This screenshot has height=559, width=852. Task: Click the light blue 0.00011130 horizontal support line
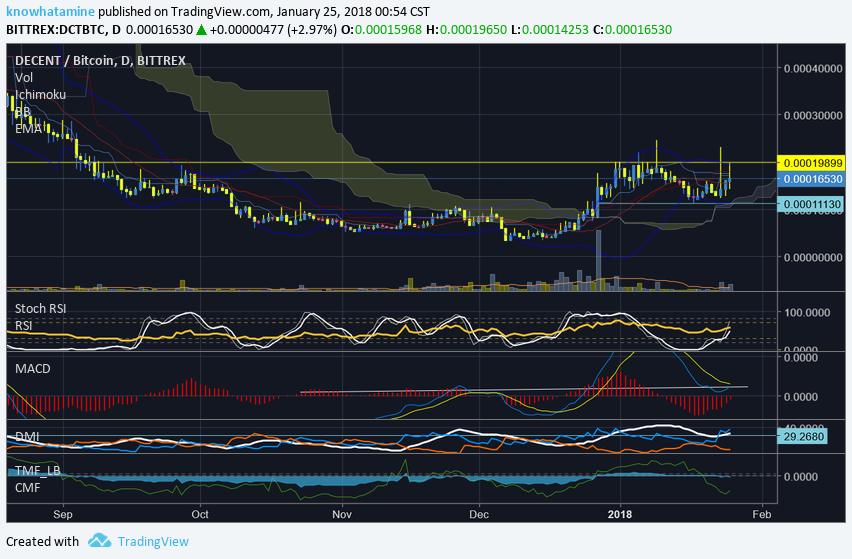point(687,204)
